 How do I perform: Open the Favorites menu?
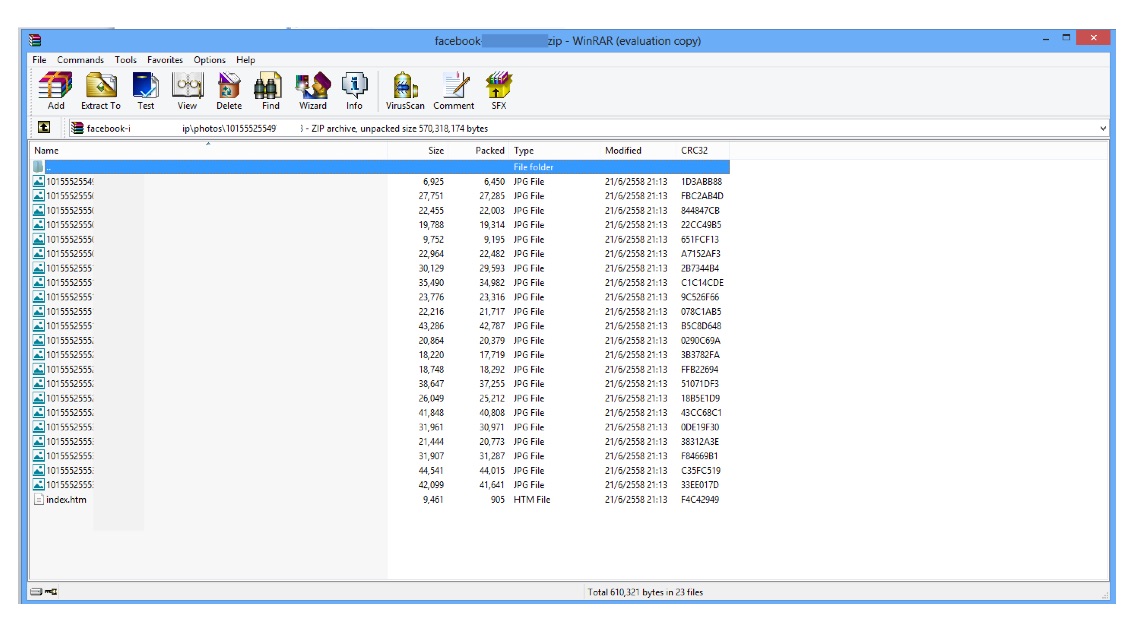pos(165,59)
